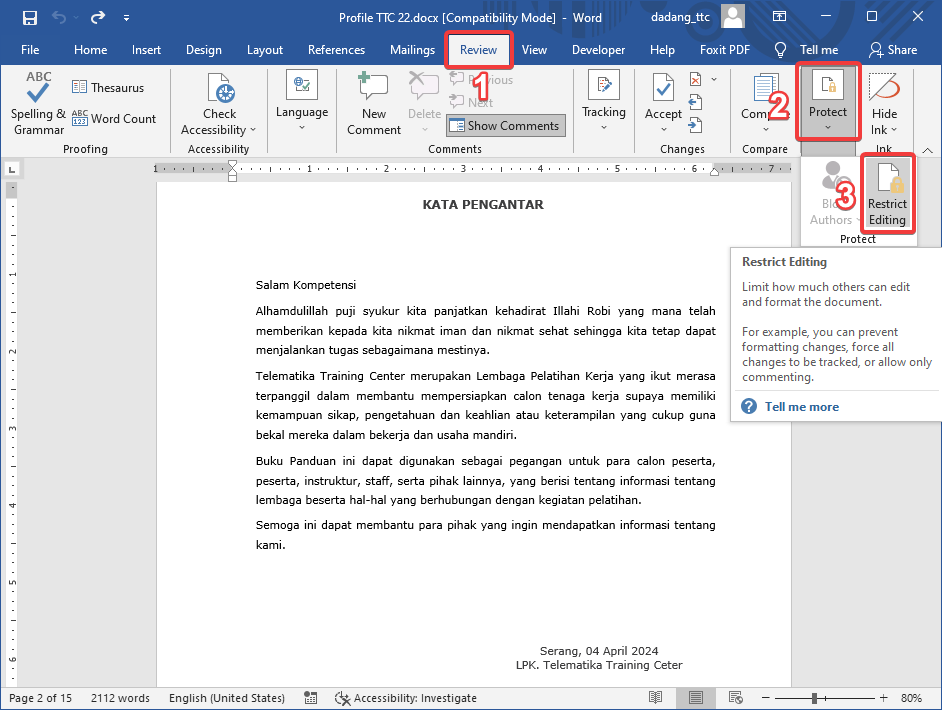Toggle the Show Comments button
The image size is (942, 710).
tap(505, 126)
